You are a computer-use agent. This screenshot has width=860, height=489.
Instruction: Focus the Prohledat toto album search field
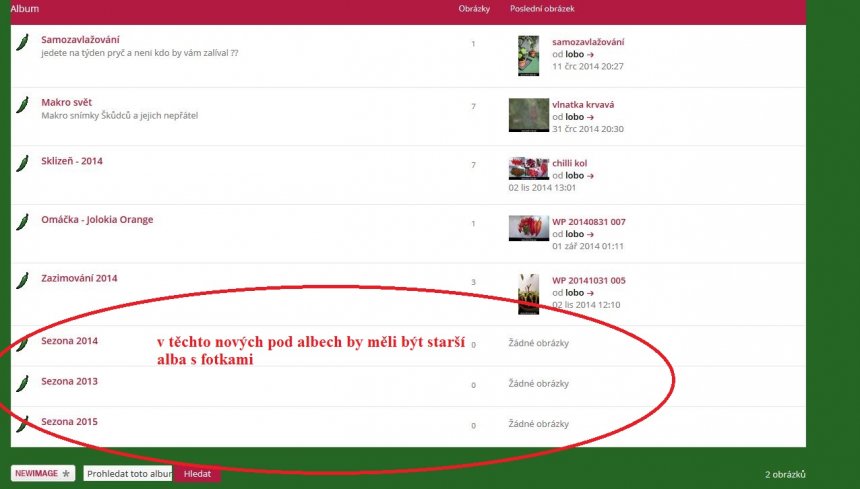pyautogui.click(x=128, y=474)
